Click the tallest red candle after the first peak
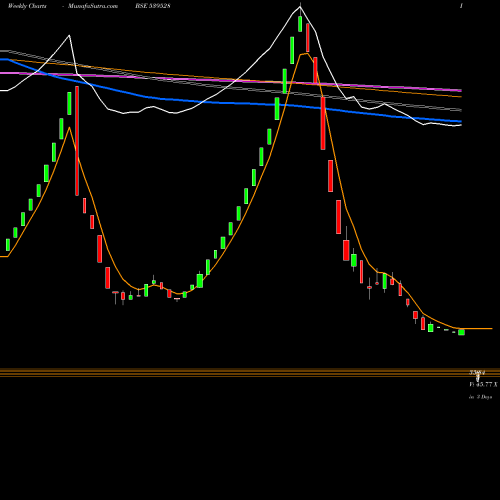This screenshot has height=500, width=500. click(x=77, y=141)
